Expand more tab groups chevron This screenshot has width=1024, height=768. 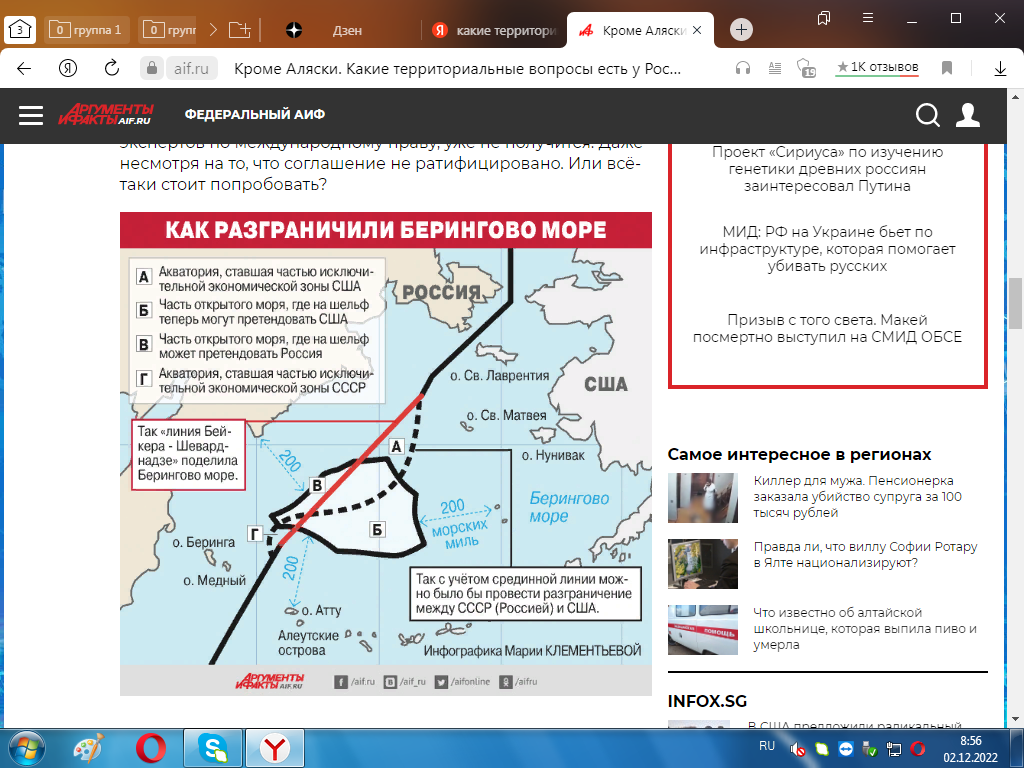(214, 29)
